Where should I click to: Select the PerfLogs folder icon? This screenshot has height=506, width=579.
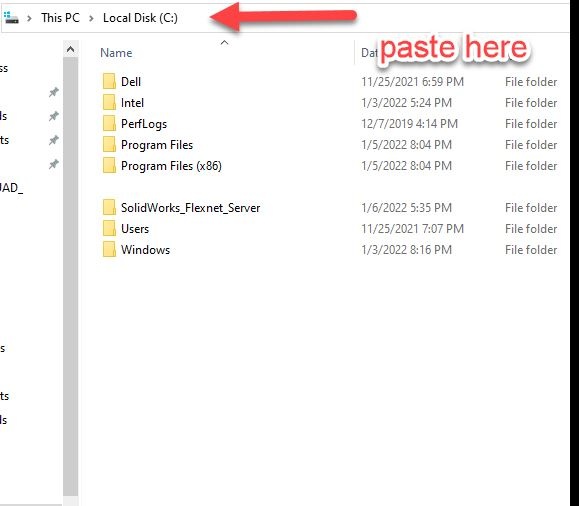click(x=109, y=123)
